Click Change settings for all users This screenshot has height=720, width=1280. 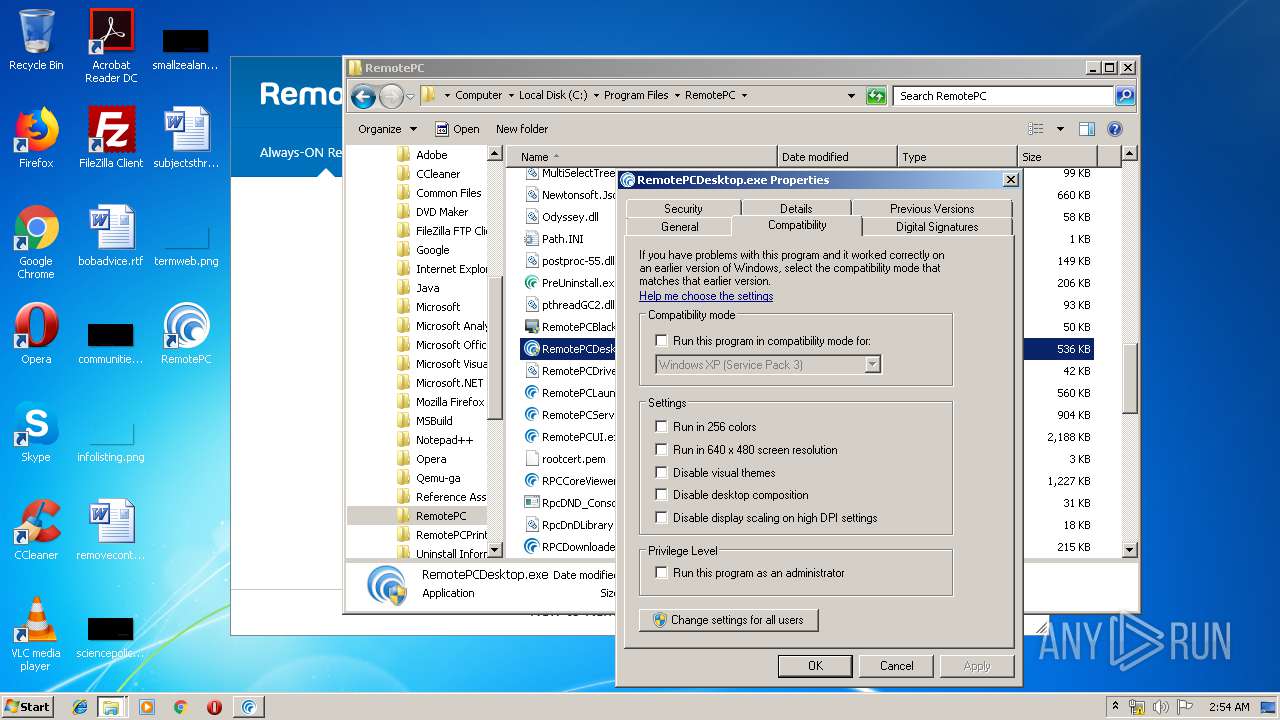point(728,620)
